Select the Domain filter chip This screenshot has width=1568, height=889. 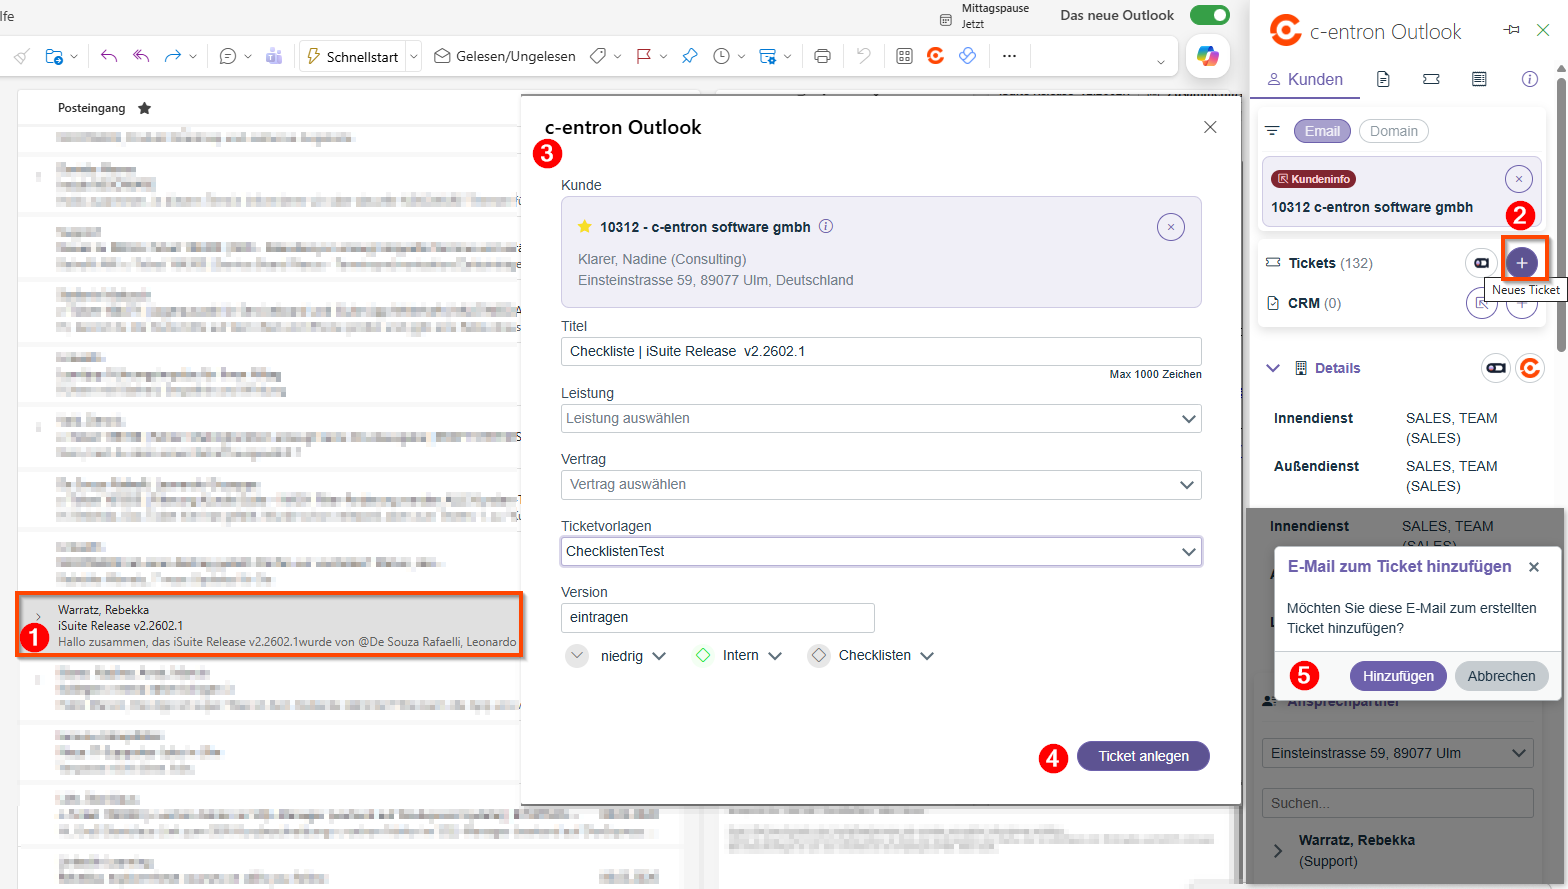click(1394, 131)
